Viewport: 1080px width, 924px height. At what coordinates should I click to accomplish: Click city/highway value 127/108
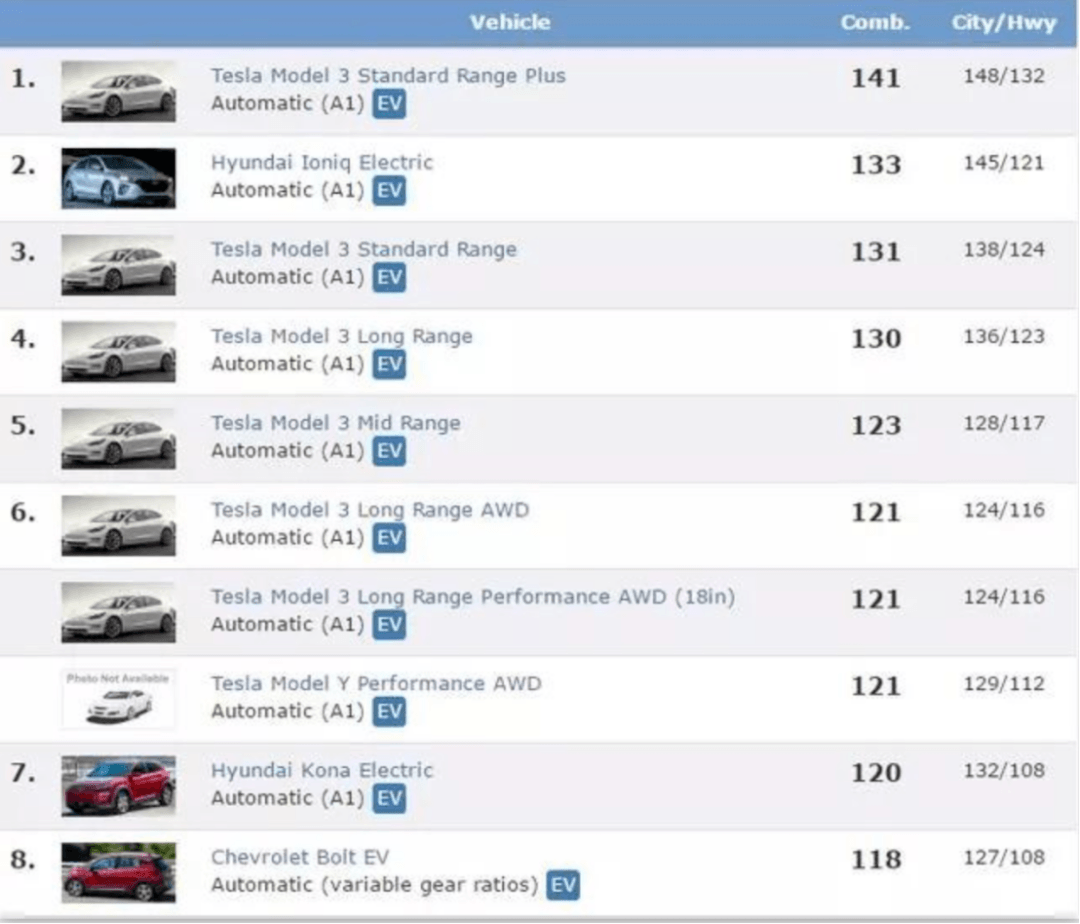pyautogui.click(x=1004, y=857)
